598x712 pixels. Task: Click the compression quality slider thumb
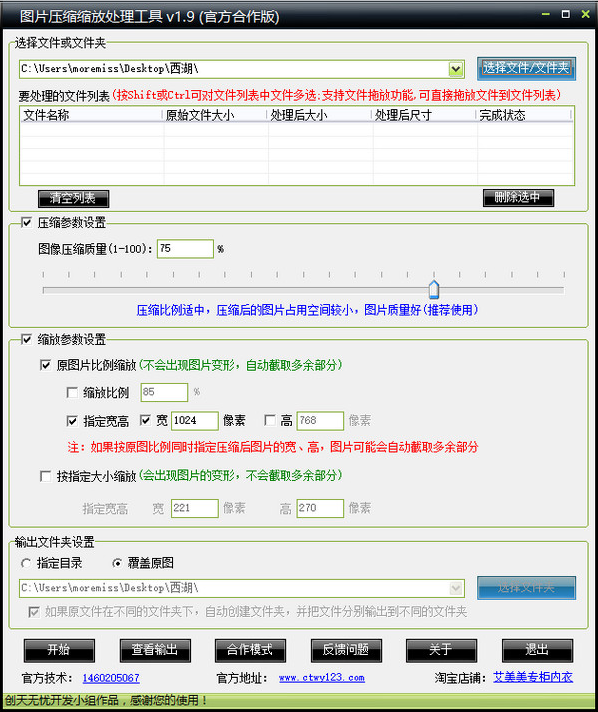[434, 289]
